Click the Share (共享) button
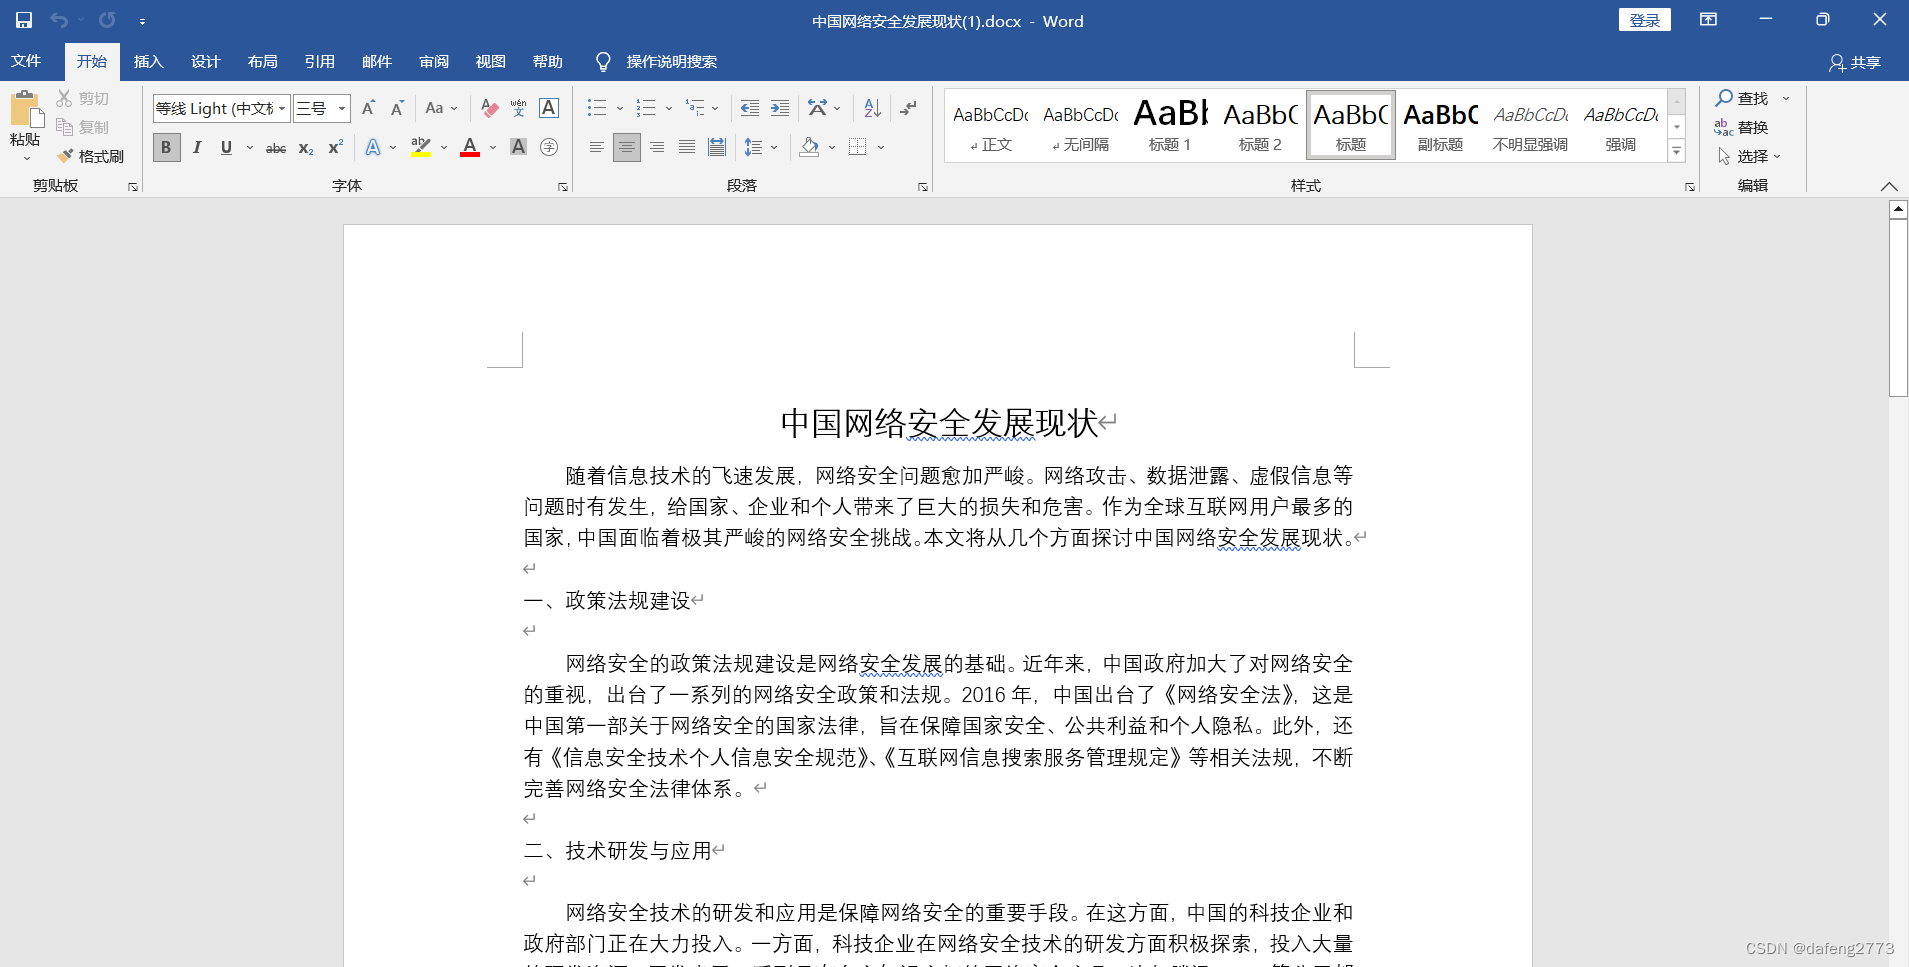The image size is (1909, 967). pos(1855,62)
